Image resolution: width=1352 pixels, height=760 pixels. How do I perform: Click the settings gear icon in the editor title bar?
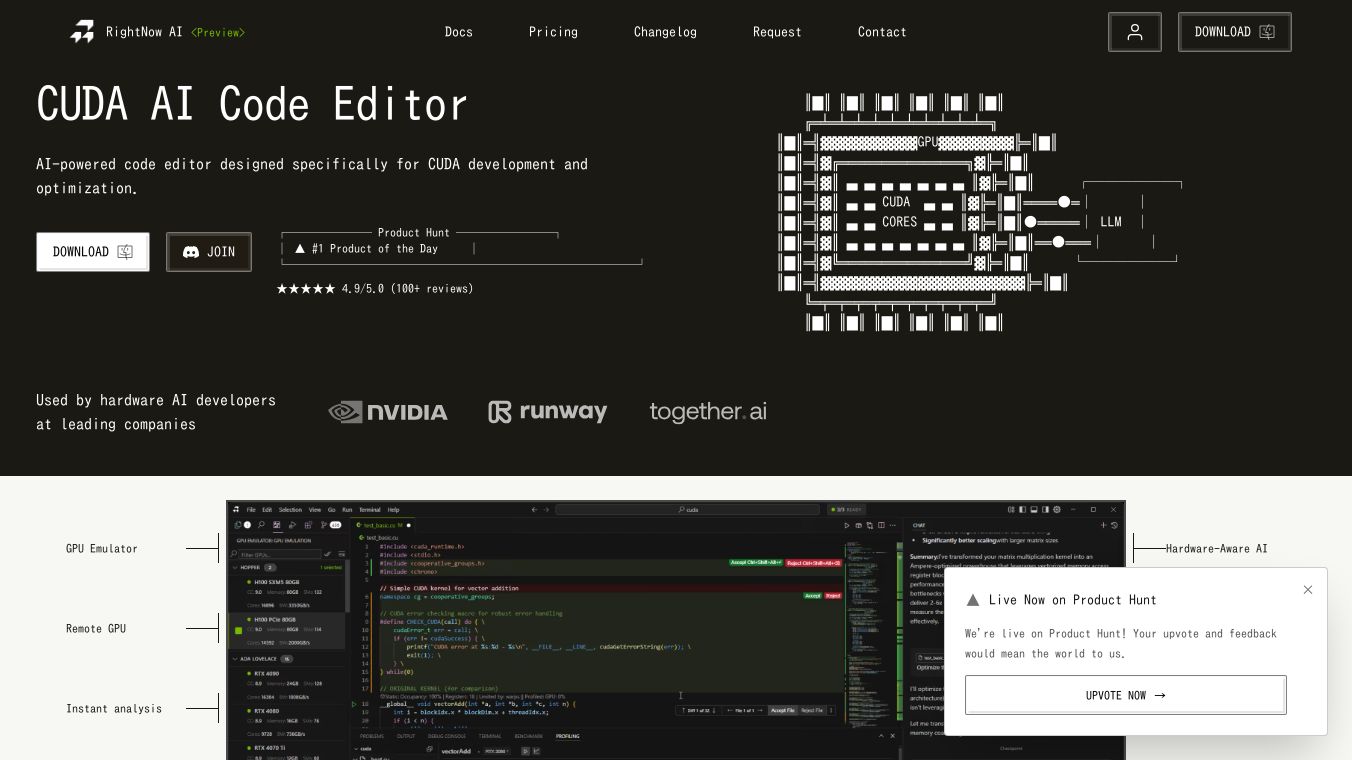(1057, 510)
